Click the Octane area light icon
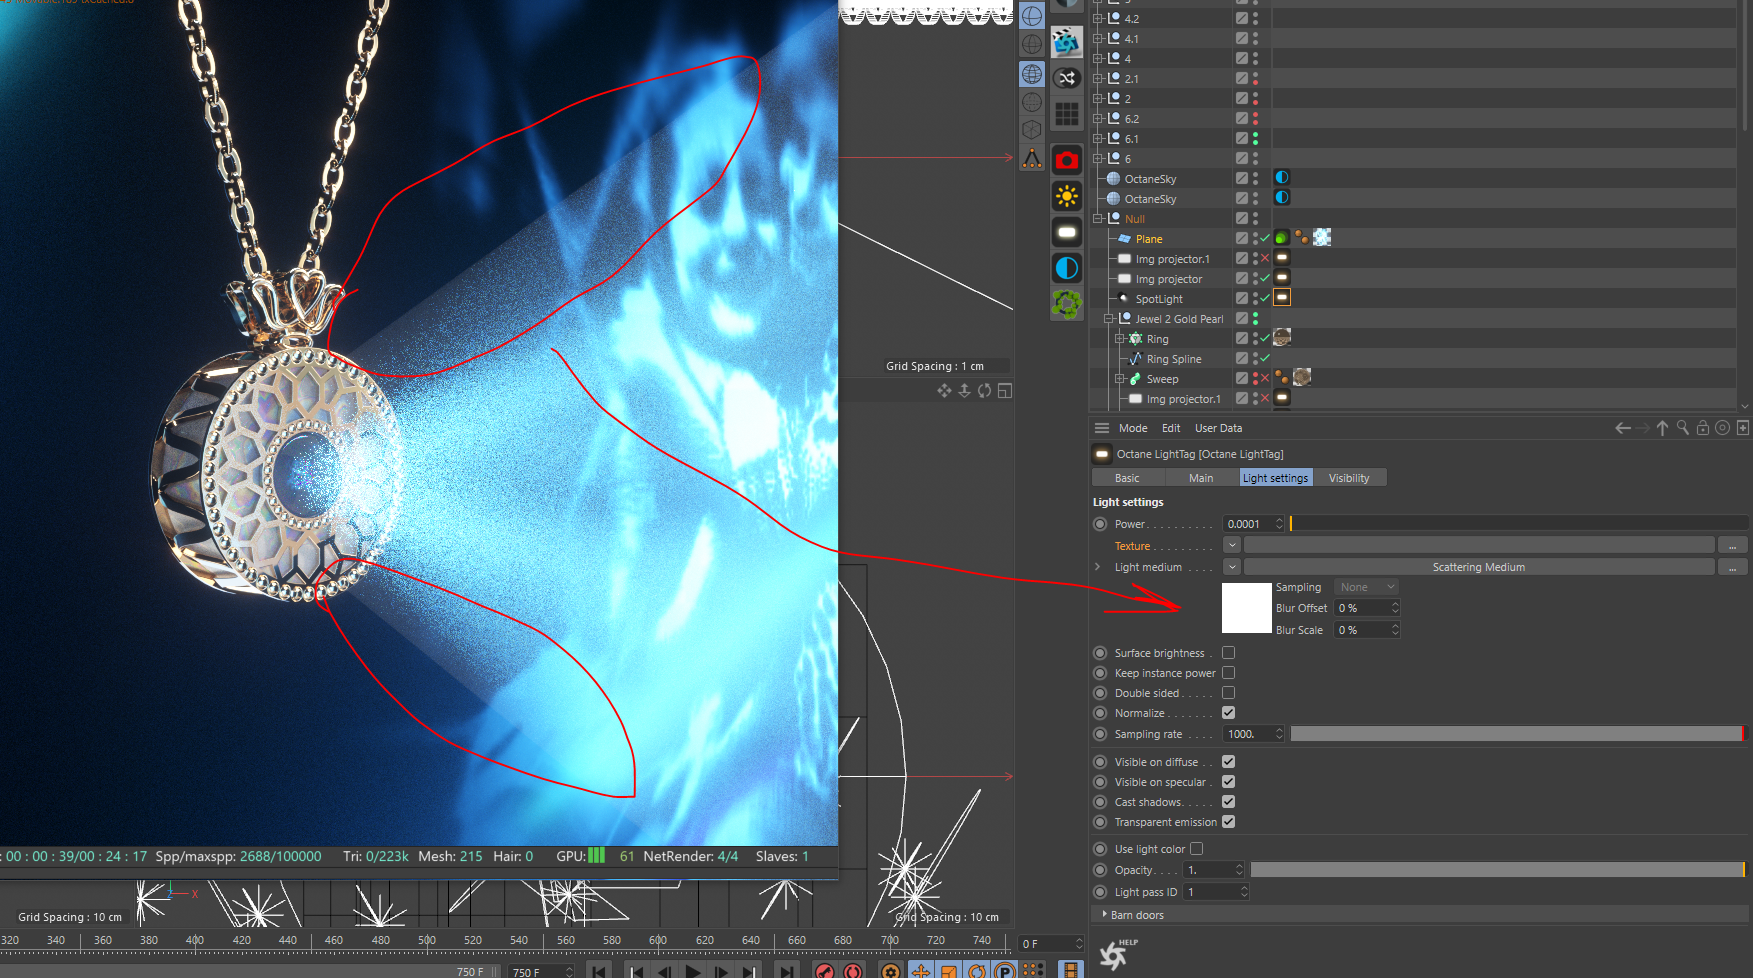 click(x=1067, y=232)
